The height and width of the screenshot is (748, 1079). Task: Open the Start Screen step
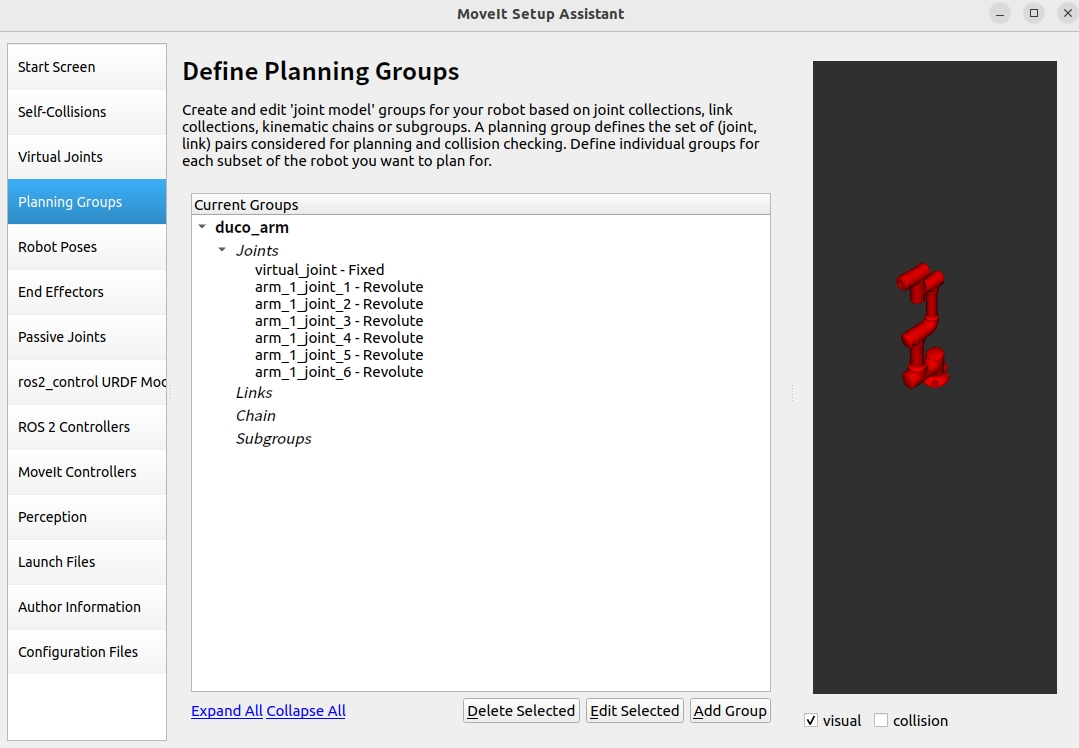pos(87,67)
